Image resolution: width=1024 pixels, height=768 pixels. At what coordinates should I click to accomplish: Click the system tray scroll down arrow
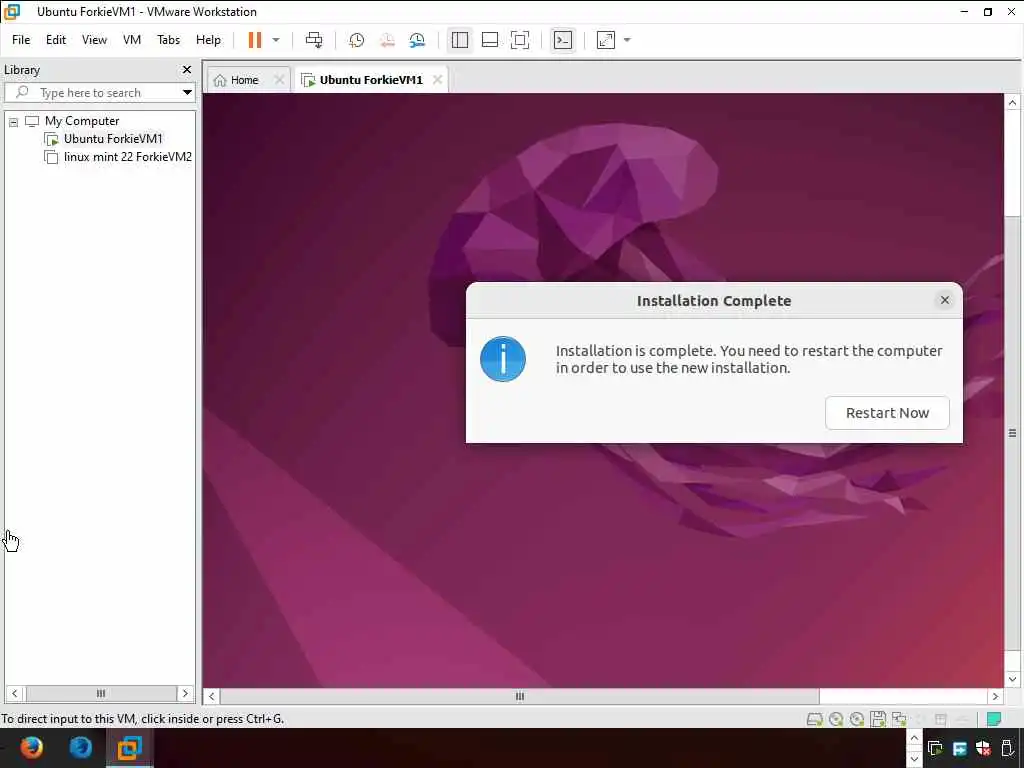pyautogui.click(x=914, y=759)
